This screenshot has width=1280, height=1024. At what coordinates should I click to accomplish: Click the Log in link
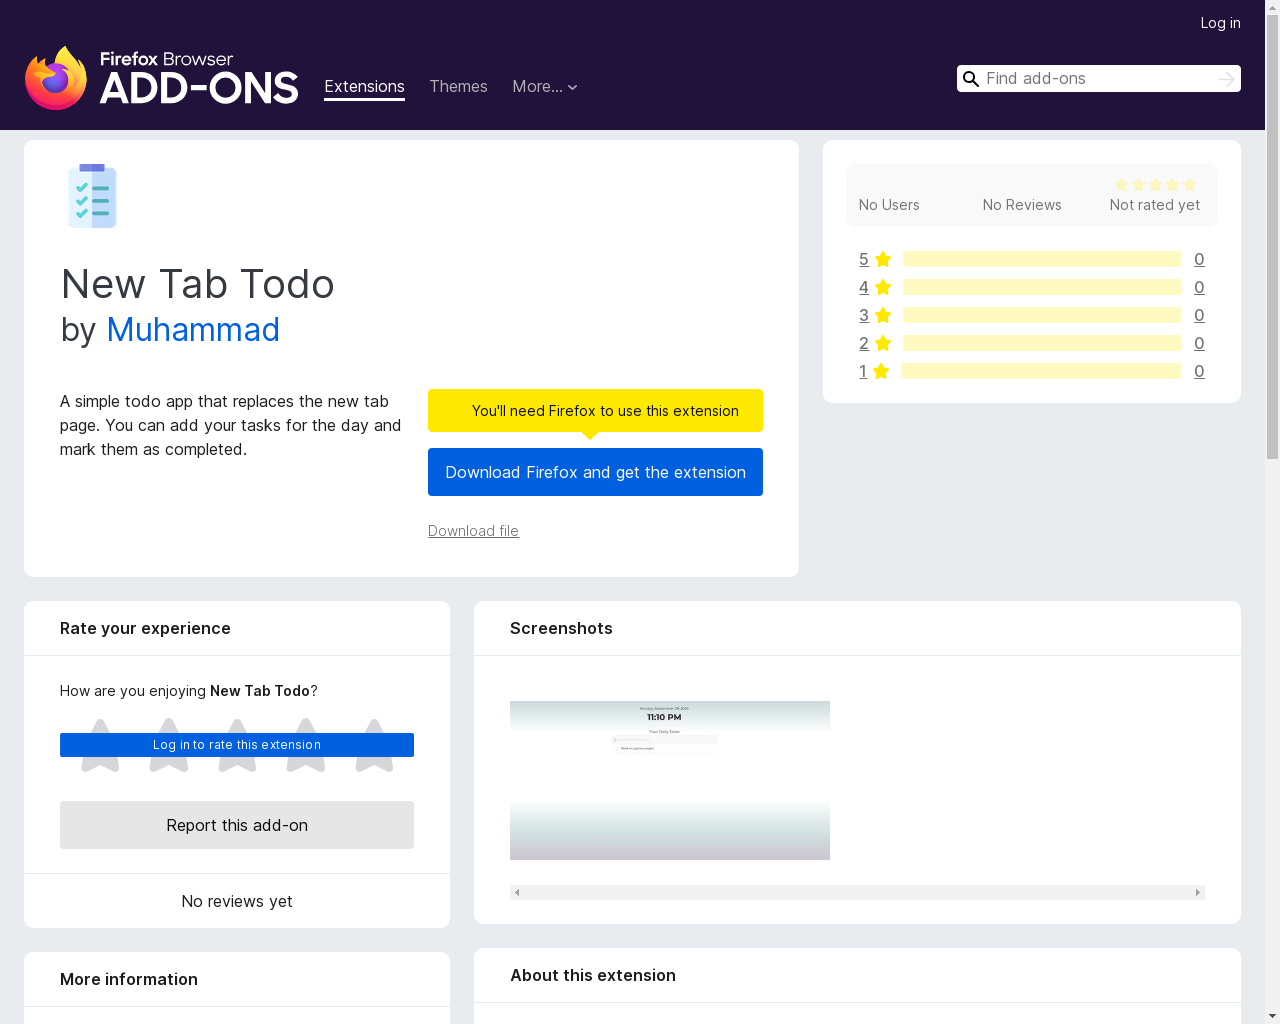pos(1220,23)
